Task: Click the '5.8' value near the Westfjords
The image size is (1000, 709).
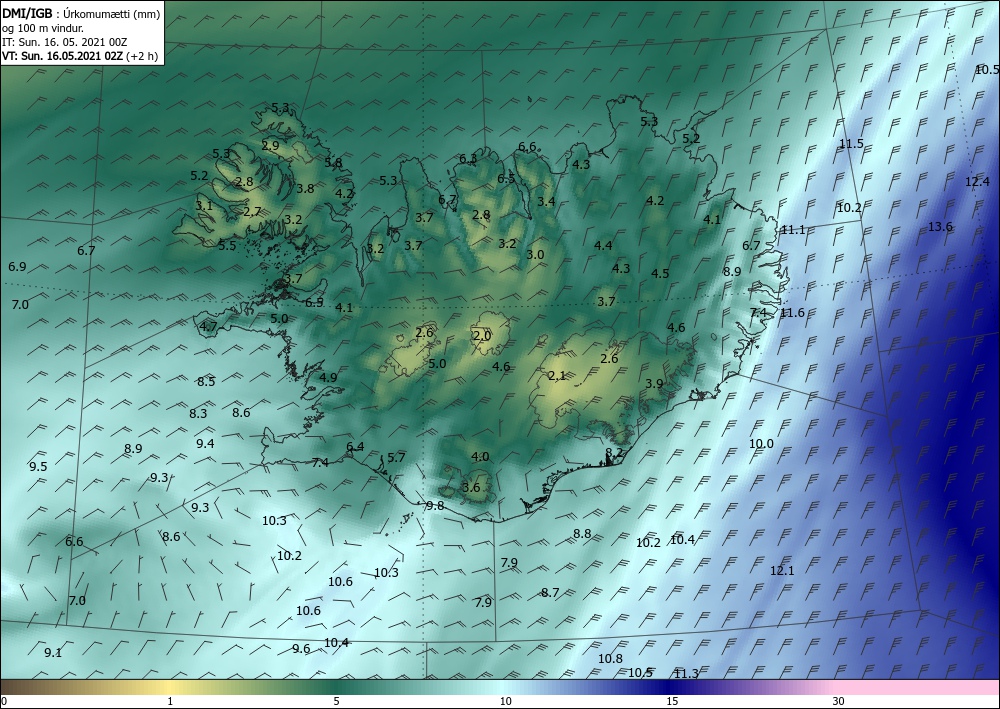Action: point(333,163)
